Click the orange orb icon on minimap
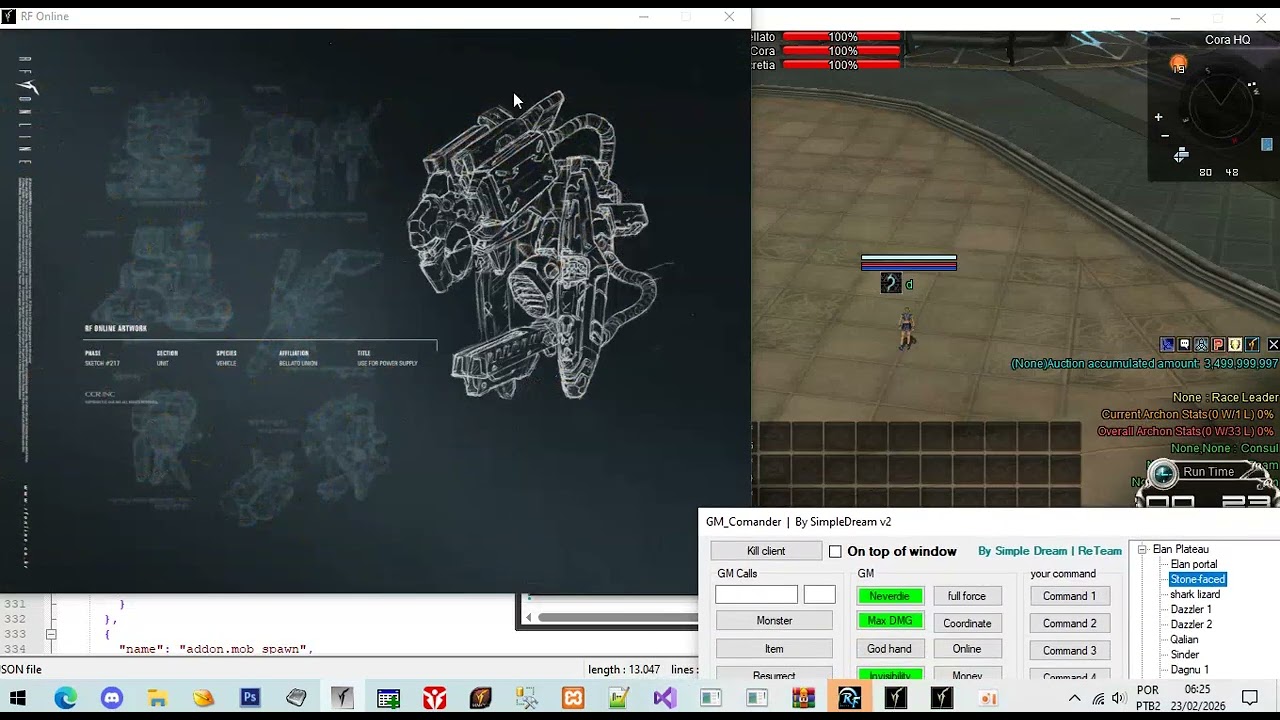Viewport: 1280px width, 720px height. point(1178,64)
